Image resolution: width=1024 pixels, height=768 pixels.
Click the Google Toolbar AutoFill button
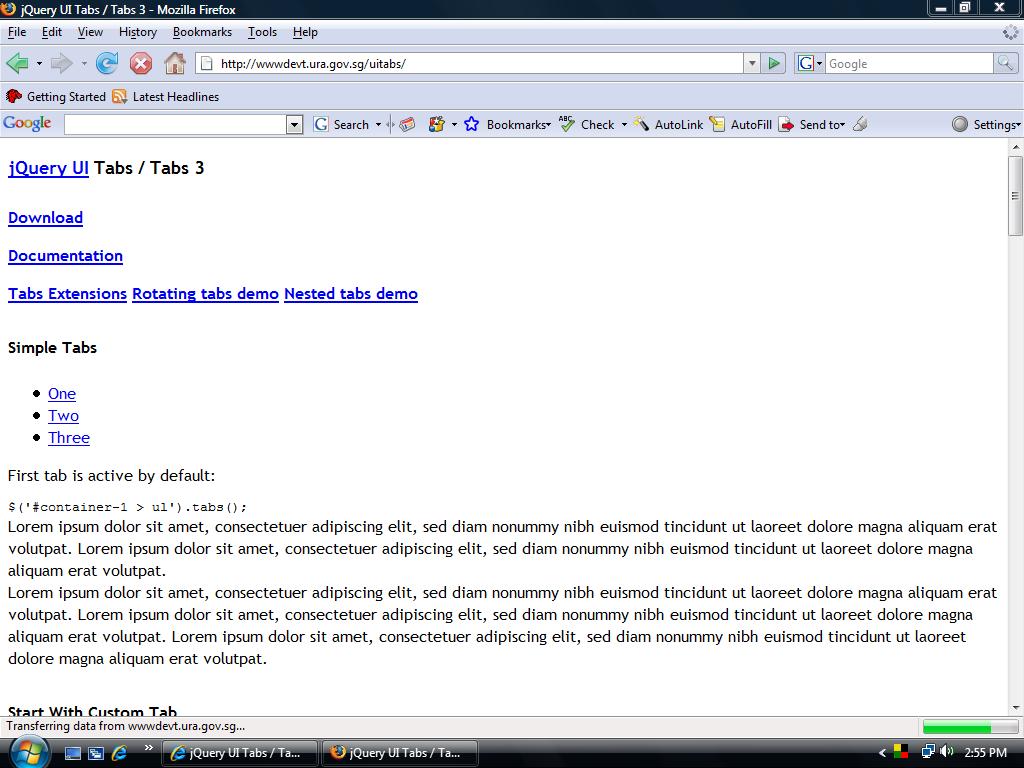(x=741, y=125)
